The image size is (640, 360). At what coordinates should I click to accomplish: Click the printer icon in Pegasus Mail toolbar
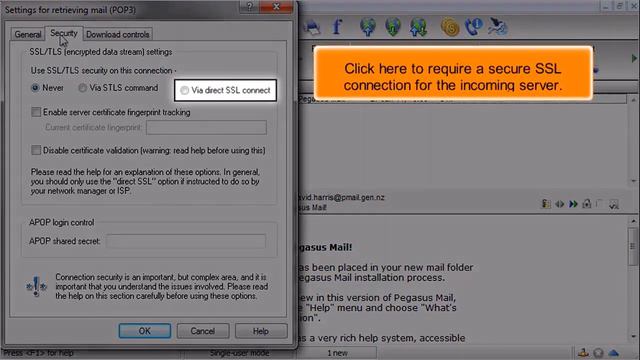[313, 27]
